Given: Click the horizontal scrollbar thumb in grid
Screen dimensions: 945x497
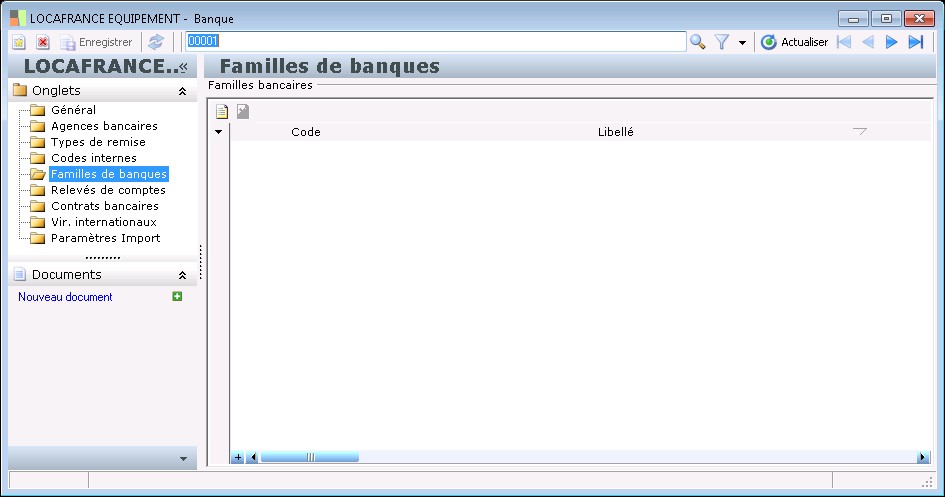Looking at the screenshot, I should click(x=310, y=457).
